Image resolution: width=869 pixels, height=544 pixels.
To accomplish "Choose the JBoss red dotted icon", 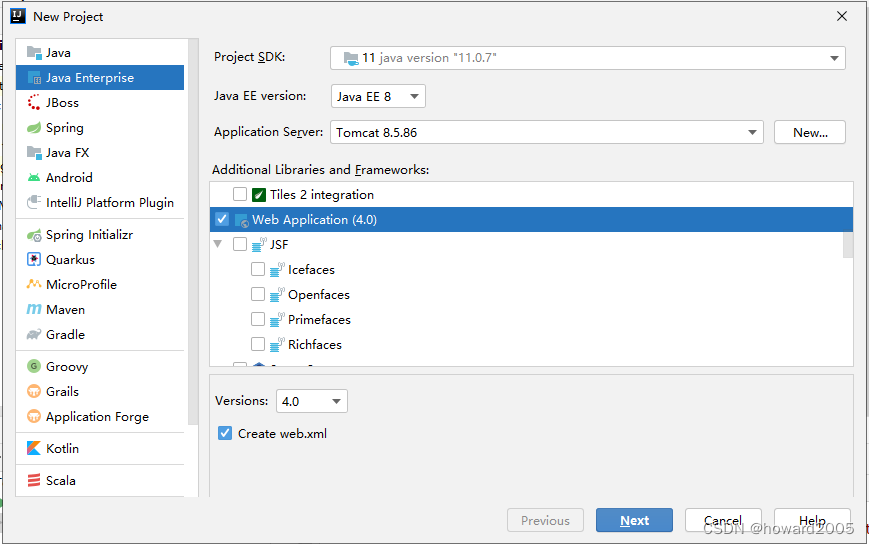I will tap(34, 102).
